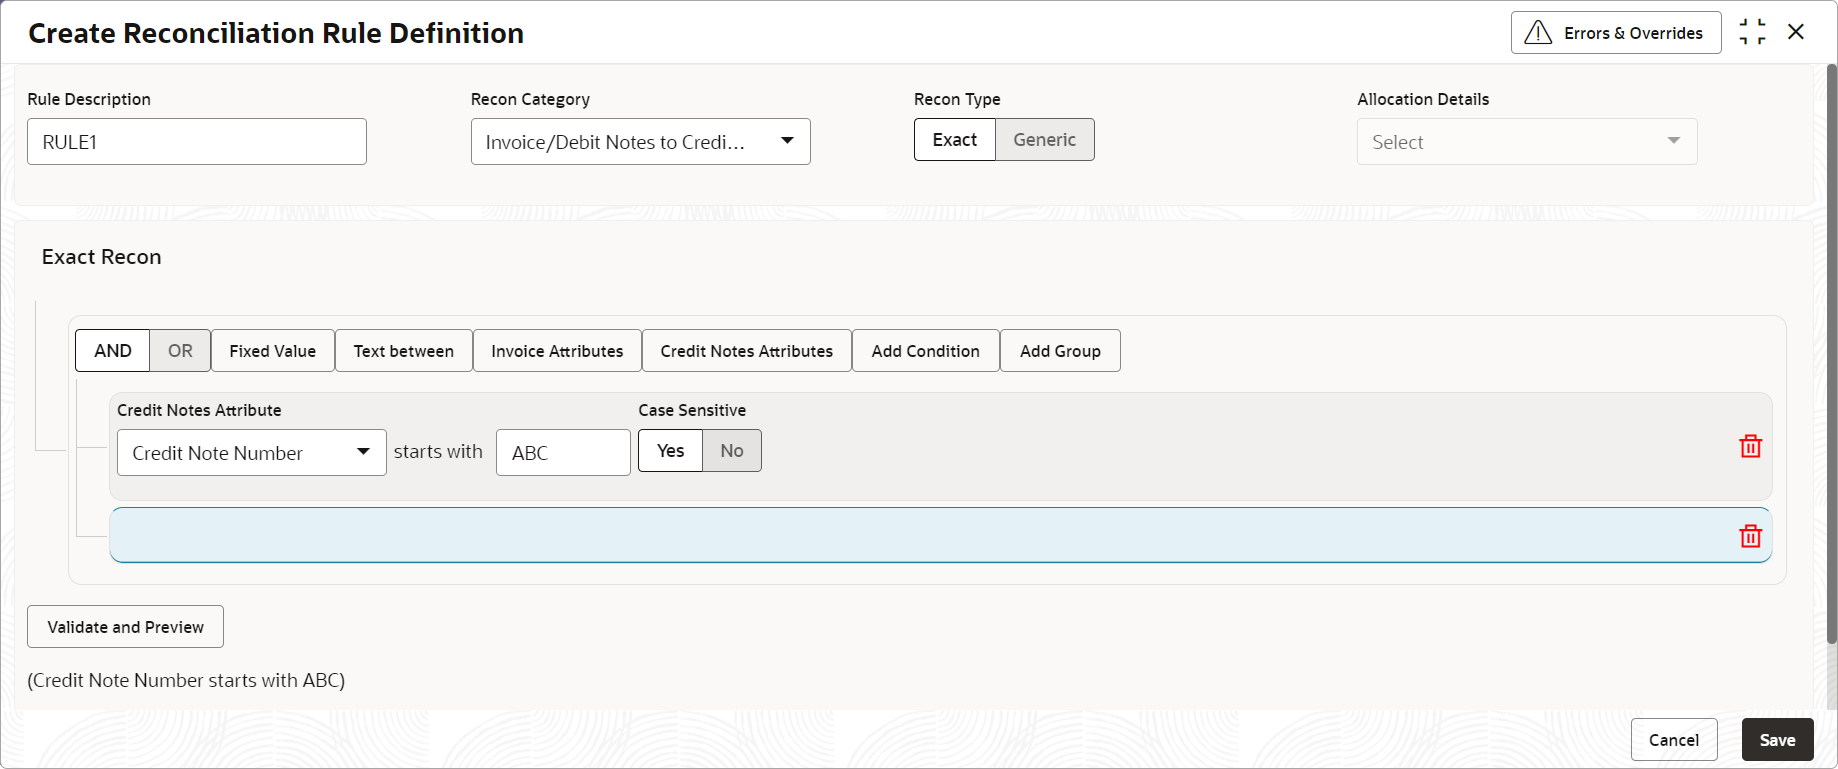Switch recon type to Generic
This screenshot has width=1838, height=769.
click(x=1045, y=140)
